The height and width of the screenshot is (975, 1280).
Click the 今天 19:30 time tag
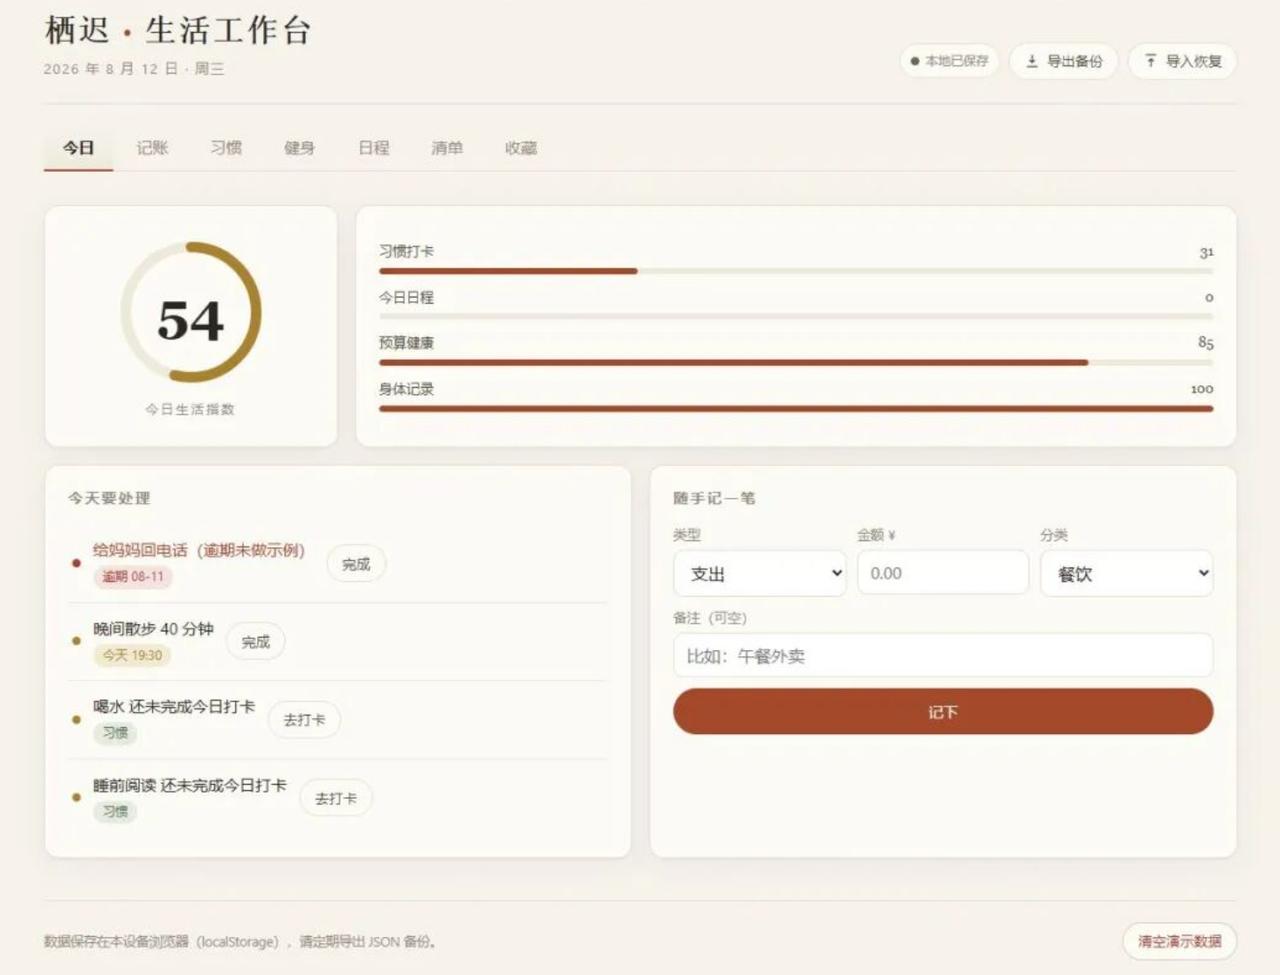[x=132, y=656]
